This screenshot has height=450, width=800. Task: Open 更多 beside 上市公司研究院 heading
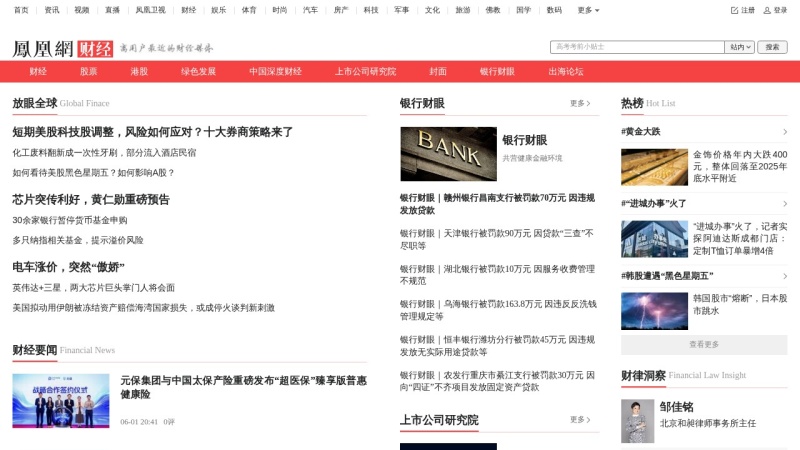[580, 419]
